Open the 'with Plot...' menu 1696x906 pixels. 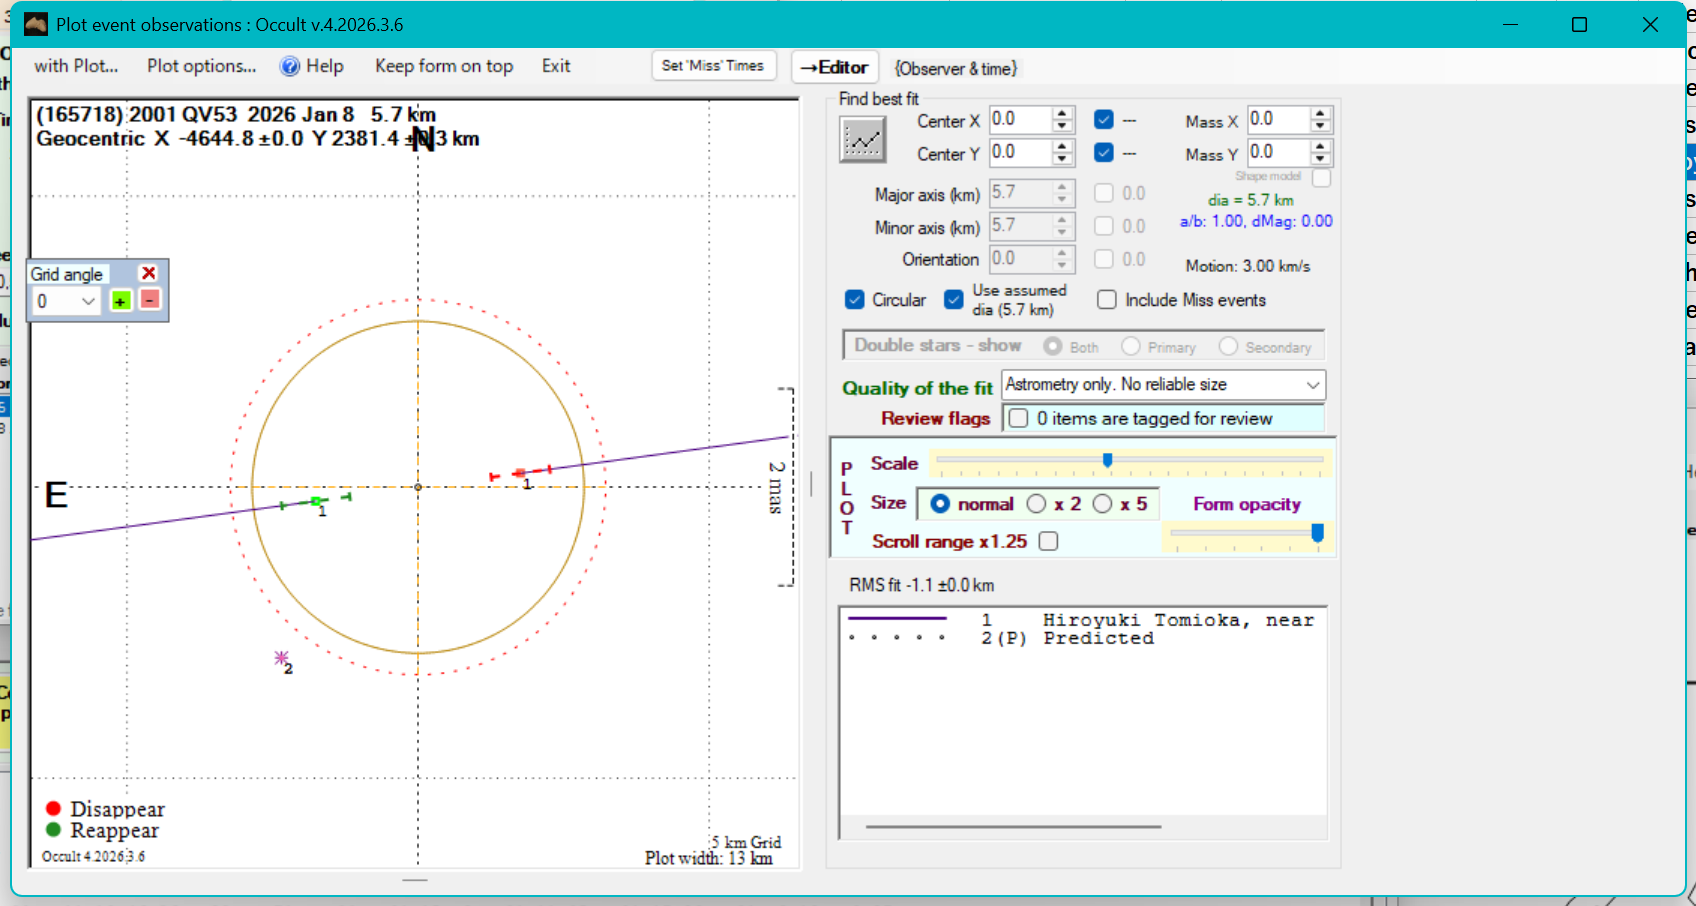[76, 66]
